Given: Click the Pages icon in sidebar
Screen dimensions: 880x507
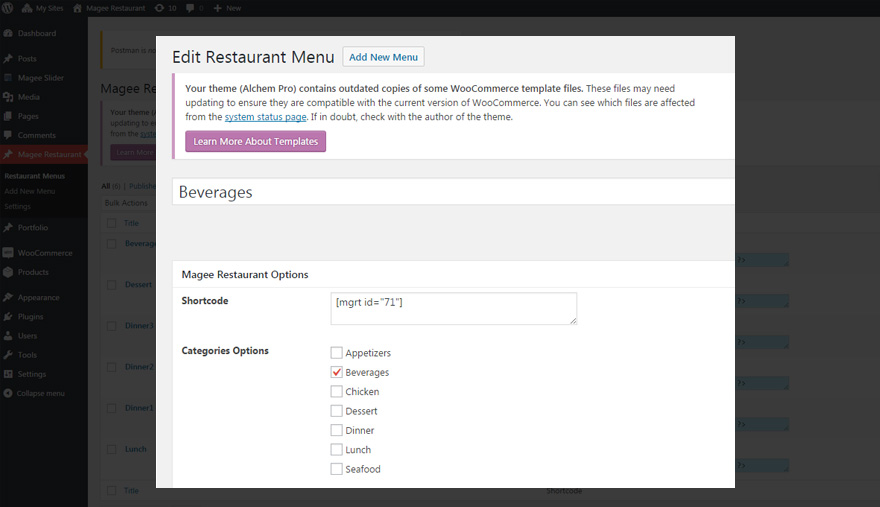Looking at the screenshot, I should point(8,116).
